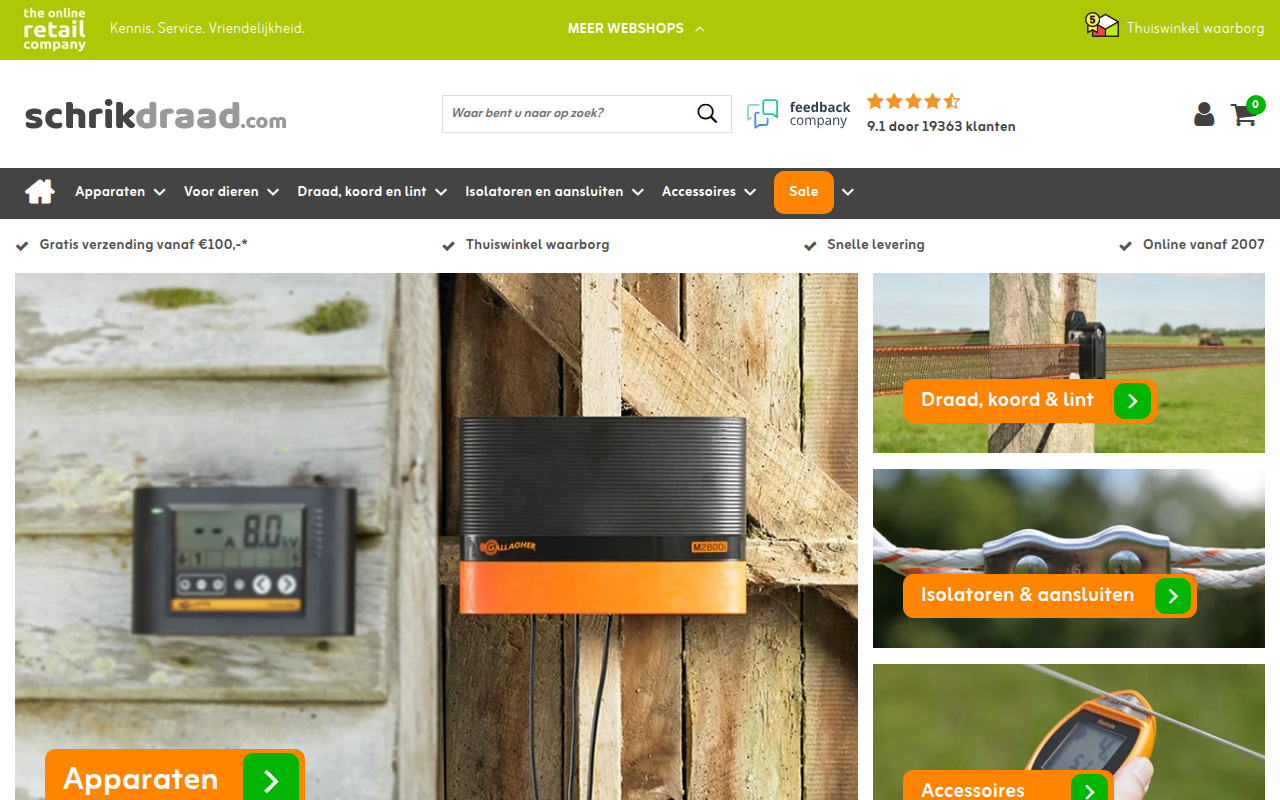1280x800 pixels.
Task: Expand the MEER WEBSHOPS dropdown
Action: pos(636,29)
